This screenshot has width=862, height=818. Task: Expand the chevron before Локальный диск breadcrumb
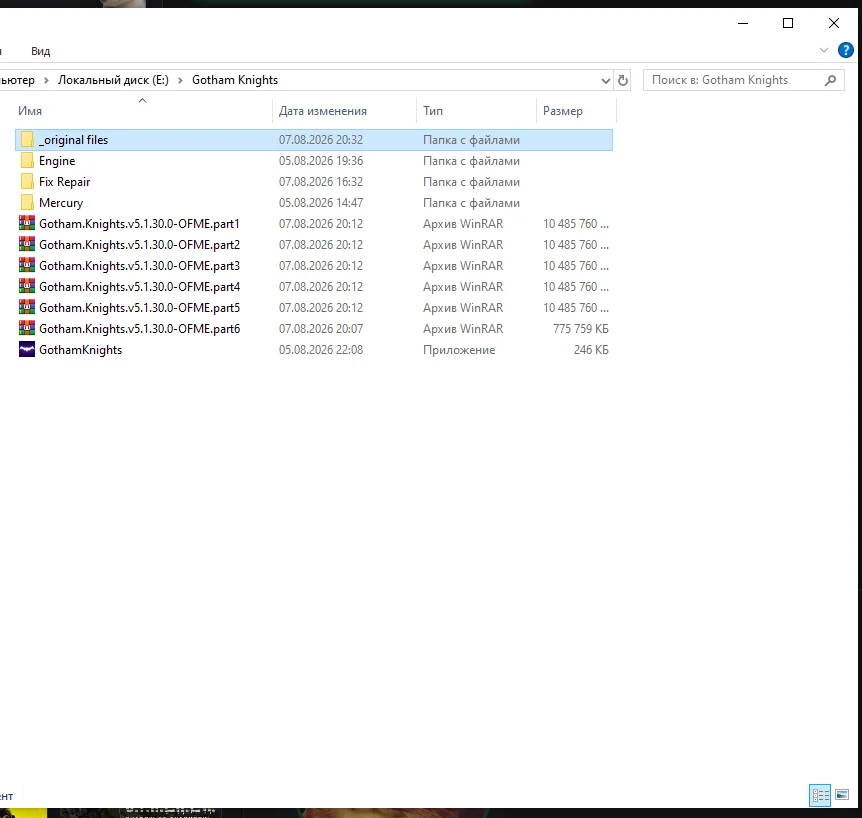(x=46, y=80)
